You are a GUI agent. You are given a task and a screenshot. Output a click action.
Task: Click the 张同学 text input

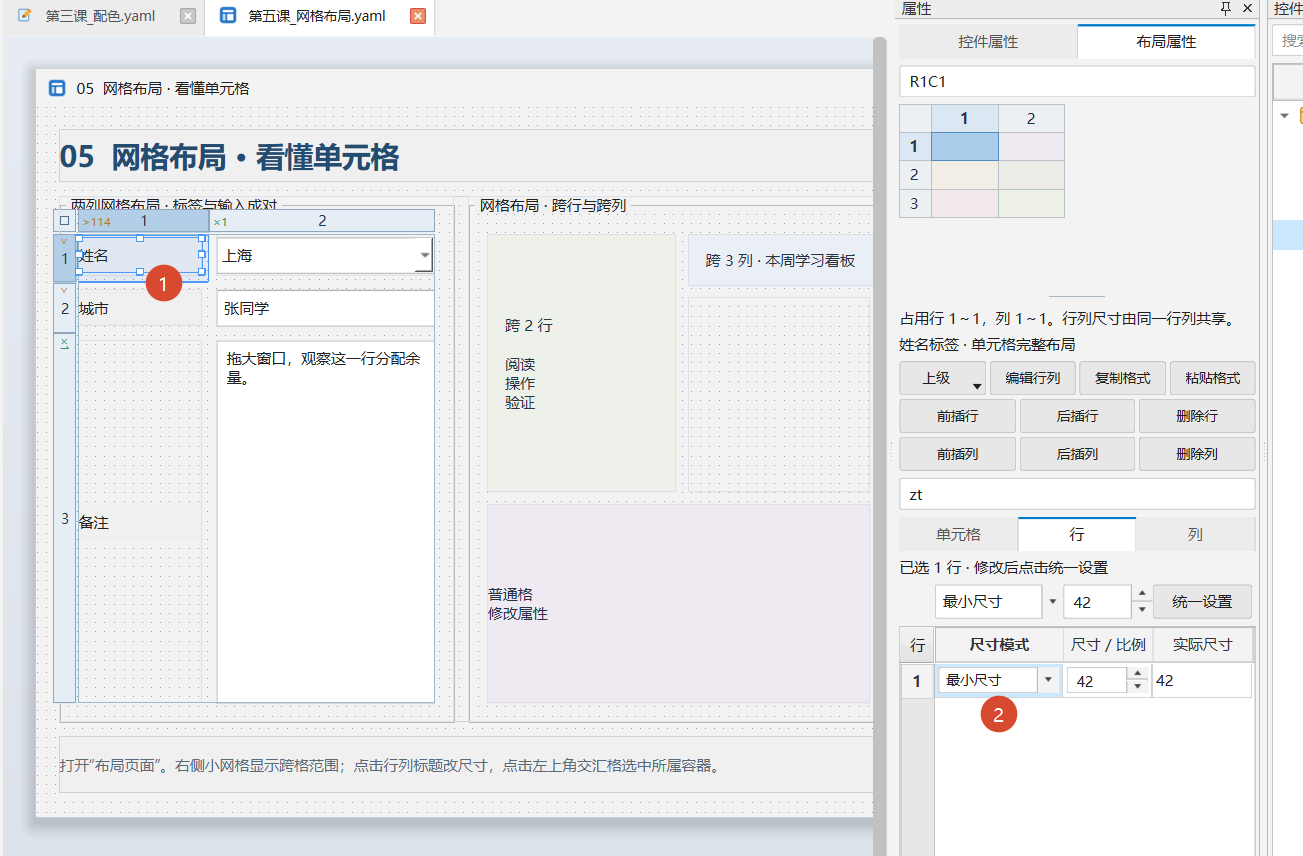point(325,309)
